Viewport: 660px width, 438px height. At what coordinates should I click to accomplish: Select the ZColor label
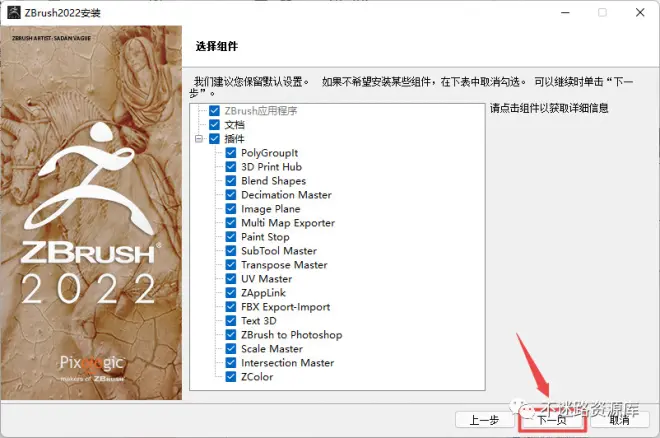(257, 376)
